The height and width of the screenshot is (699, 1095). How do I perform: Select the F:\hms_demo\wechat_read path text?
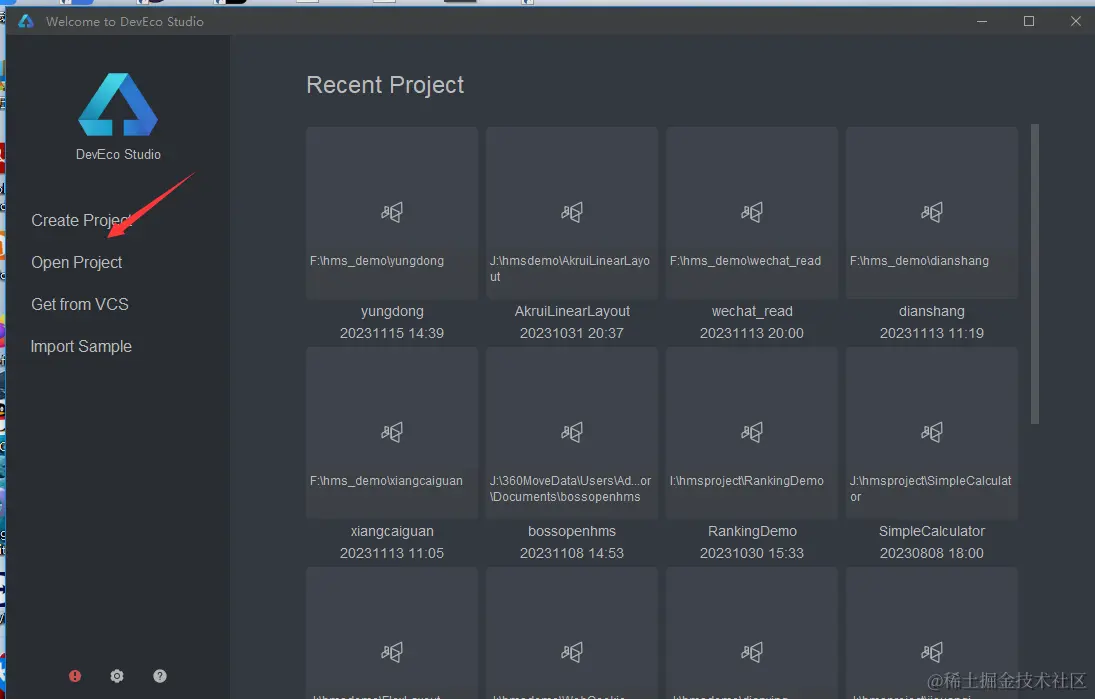(745, 260)
